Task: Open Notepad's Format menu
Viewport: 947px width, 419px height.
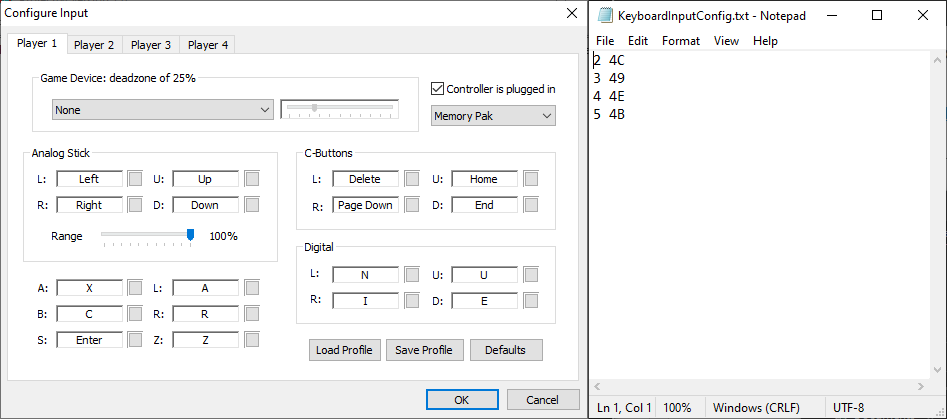Action: tap(681, 41)
